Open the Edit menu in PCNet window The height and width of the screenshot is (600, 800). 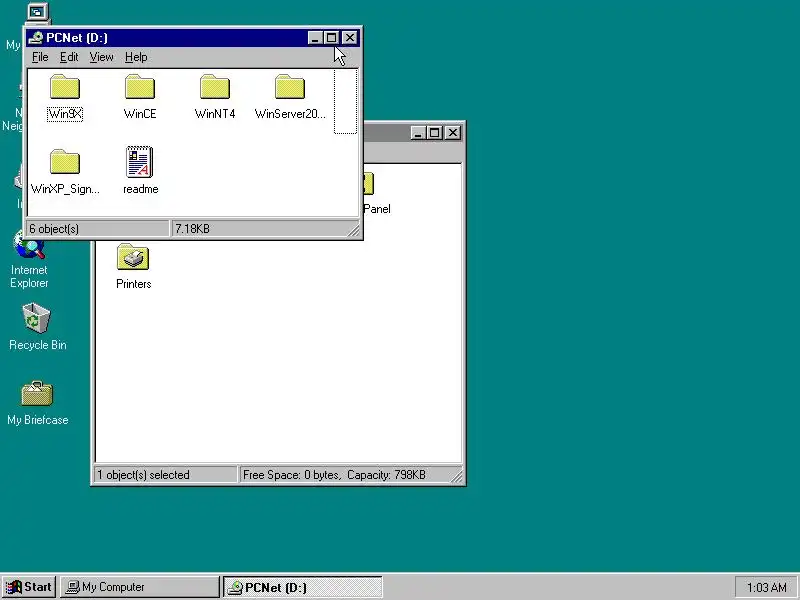point(69,57)
